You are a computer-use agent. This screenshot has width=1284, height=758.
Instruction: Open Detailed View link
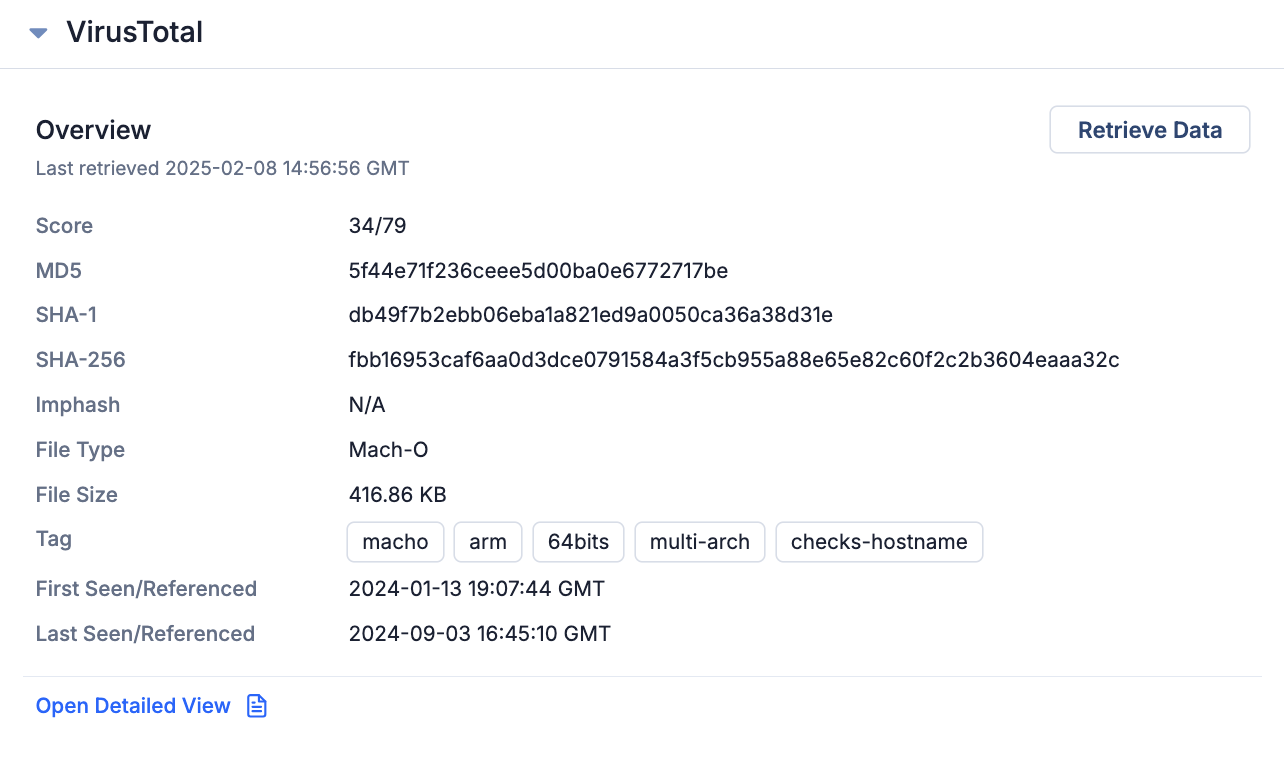[132, 705]
